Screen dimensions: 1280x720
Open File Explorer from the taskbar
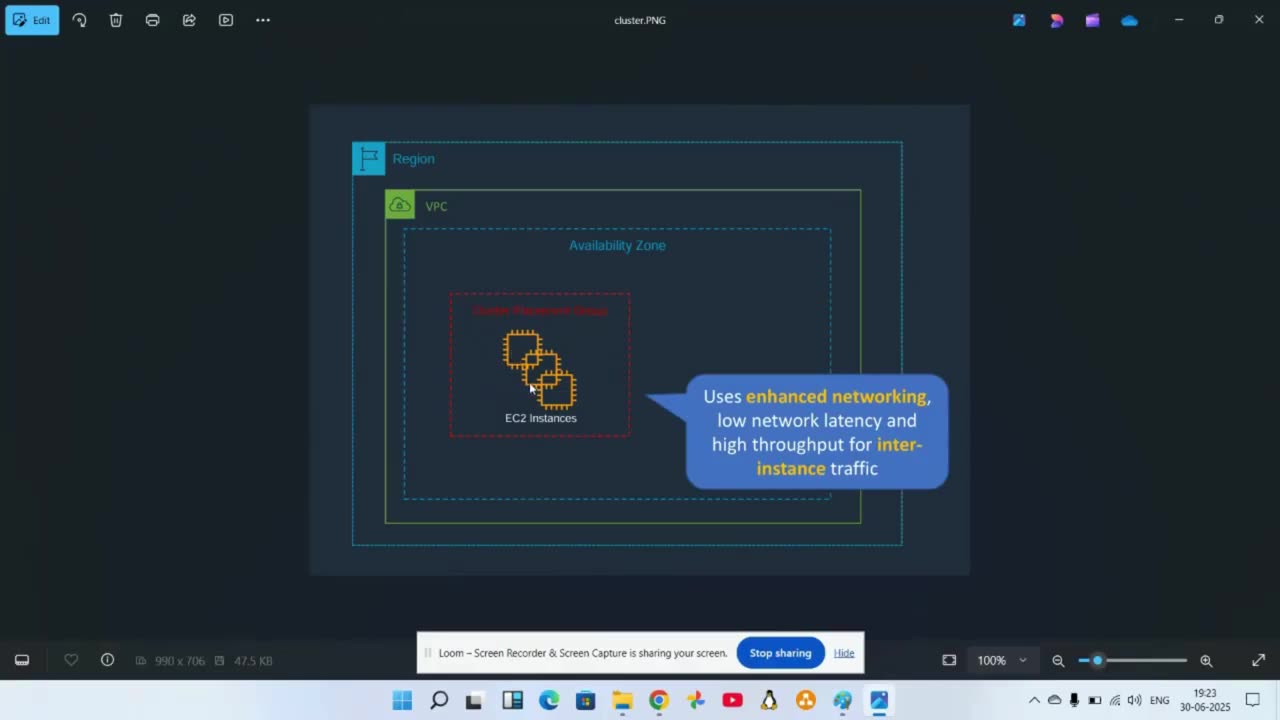click(x=622, y=700)
